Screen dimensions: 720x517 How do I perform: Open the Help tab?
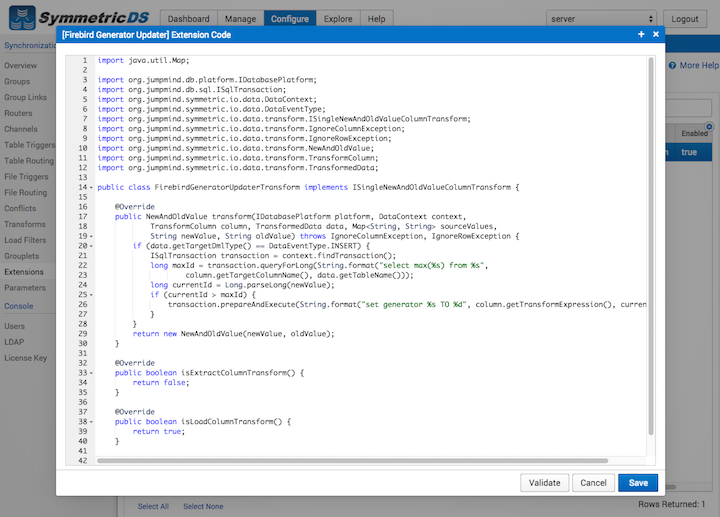click(x=376, y=19)
